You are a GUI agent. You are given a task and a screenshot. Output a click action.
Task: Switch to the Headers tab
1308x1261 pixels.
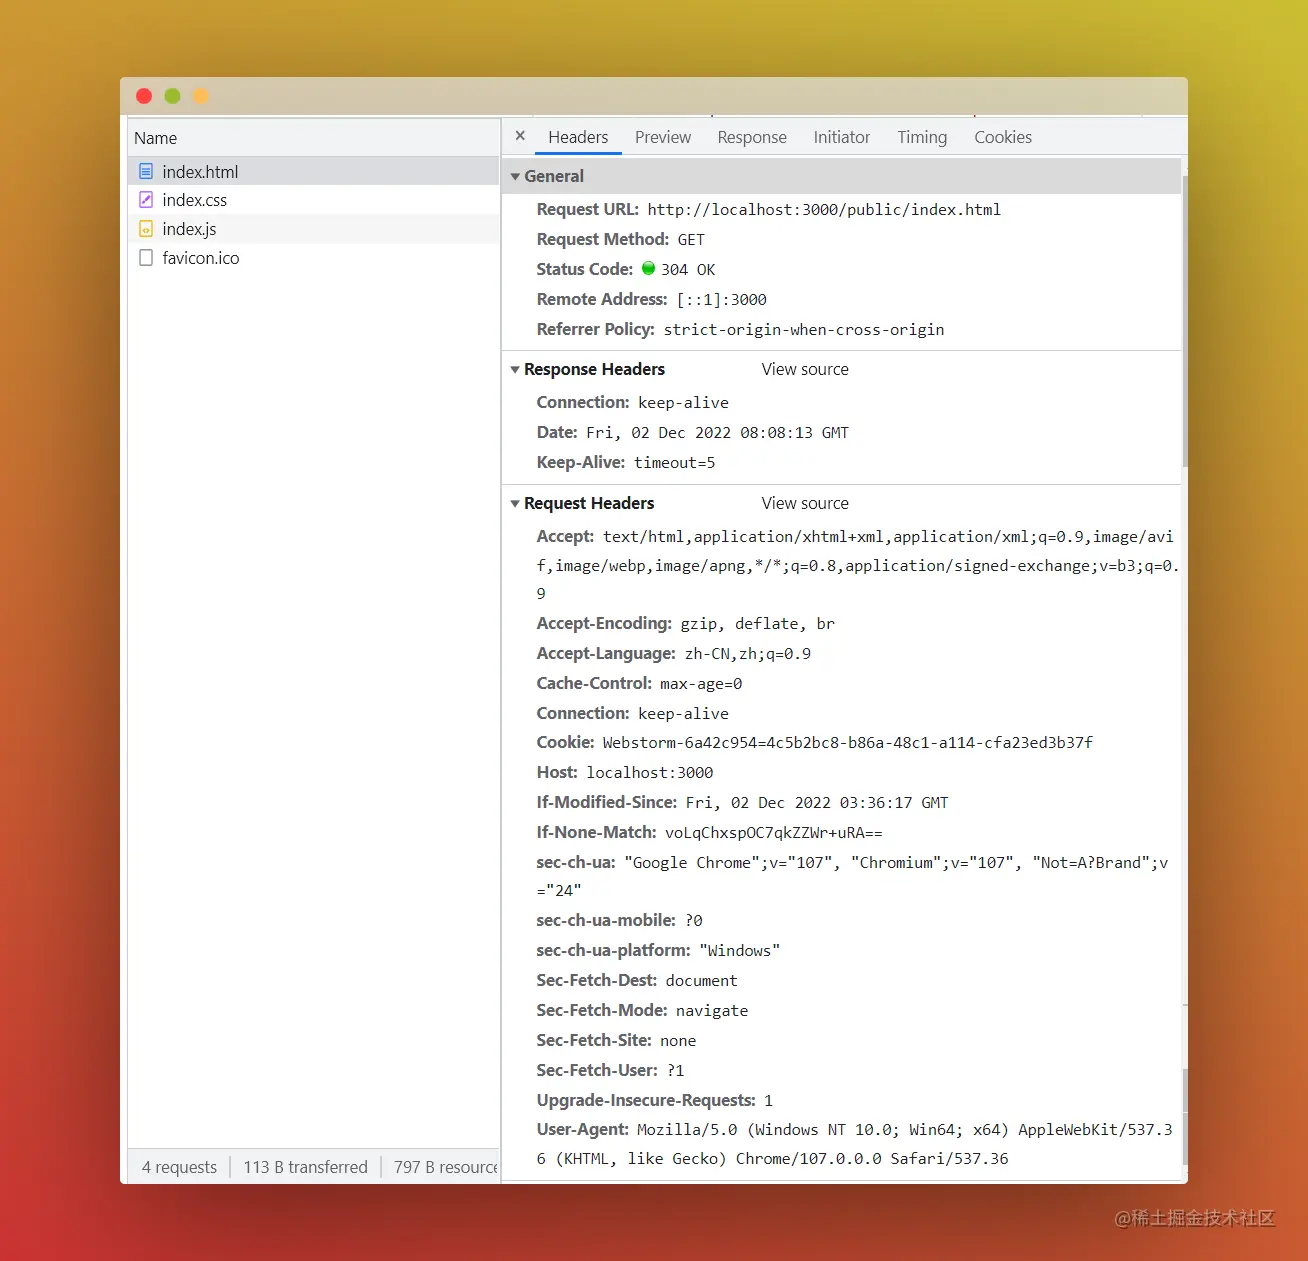578,137
